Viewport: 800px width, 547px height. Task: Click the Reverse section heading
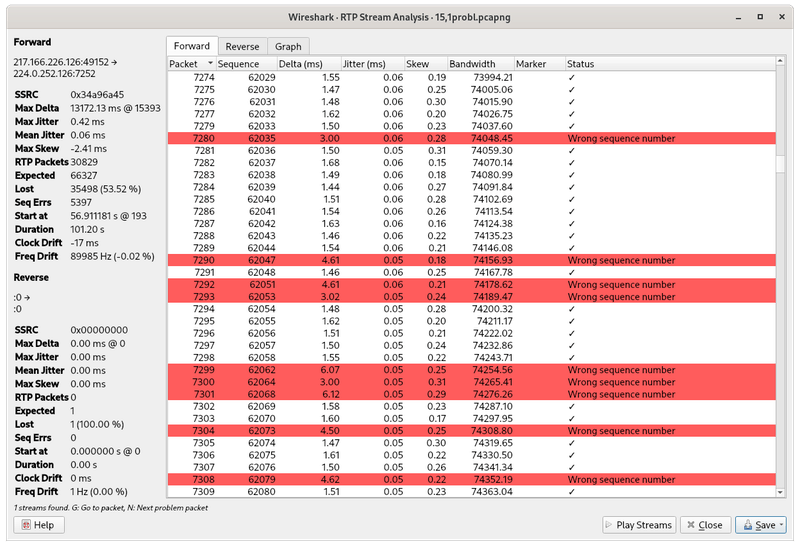[31, 278]
